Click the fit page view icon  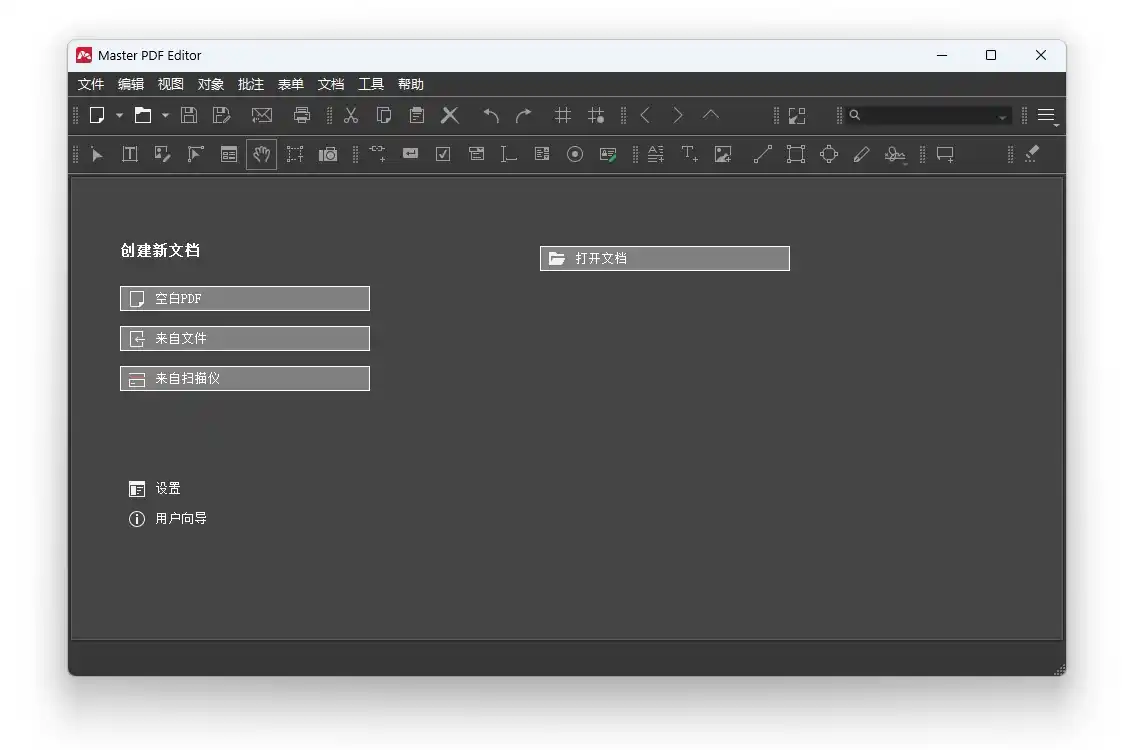(797, 116)
